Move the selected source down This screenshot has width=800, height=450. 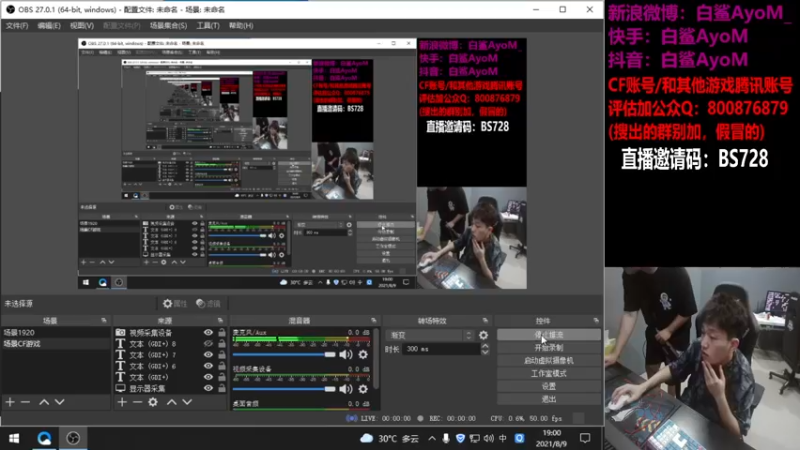[187, 402]
